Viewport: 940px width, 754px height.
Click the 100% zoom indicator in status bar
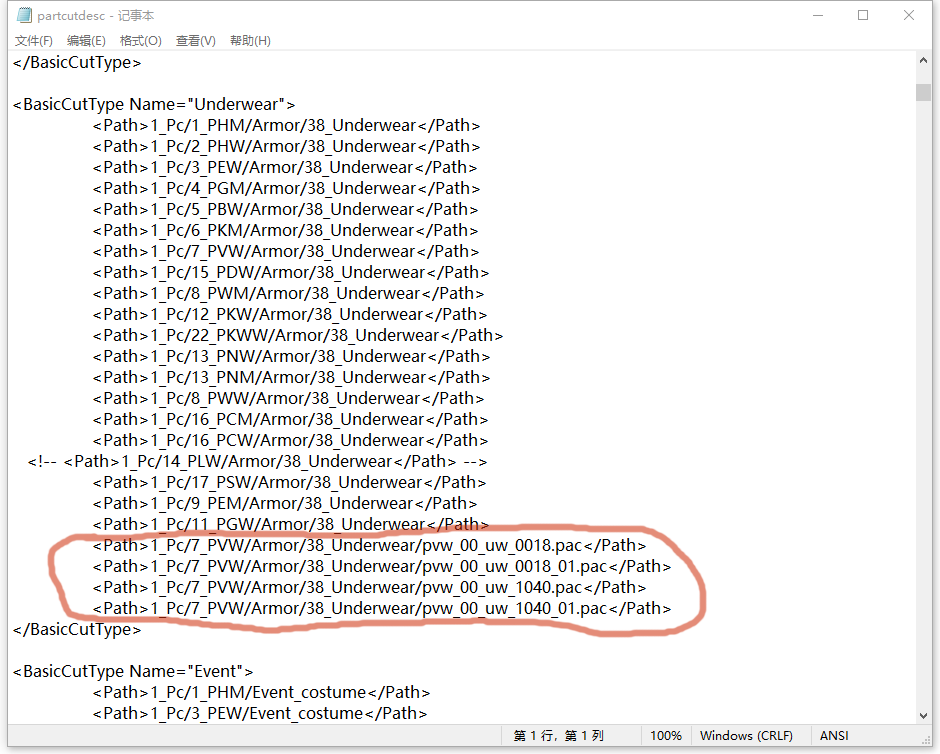point(666,736)
